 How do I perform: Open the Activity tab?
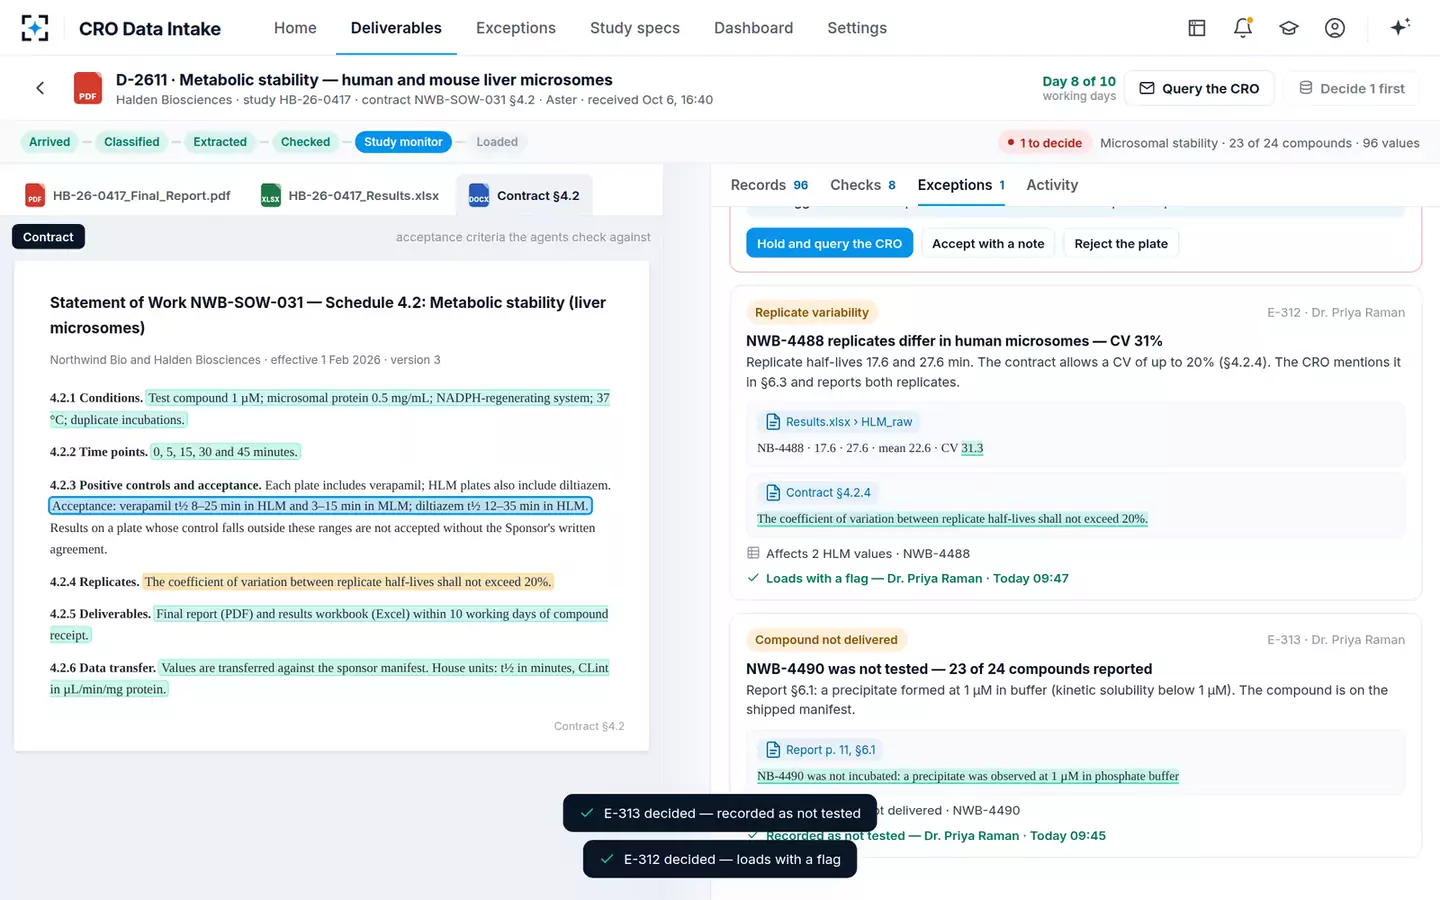tap(1052, 185)
